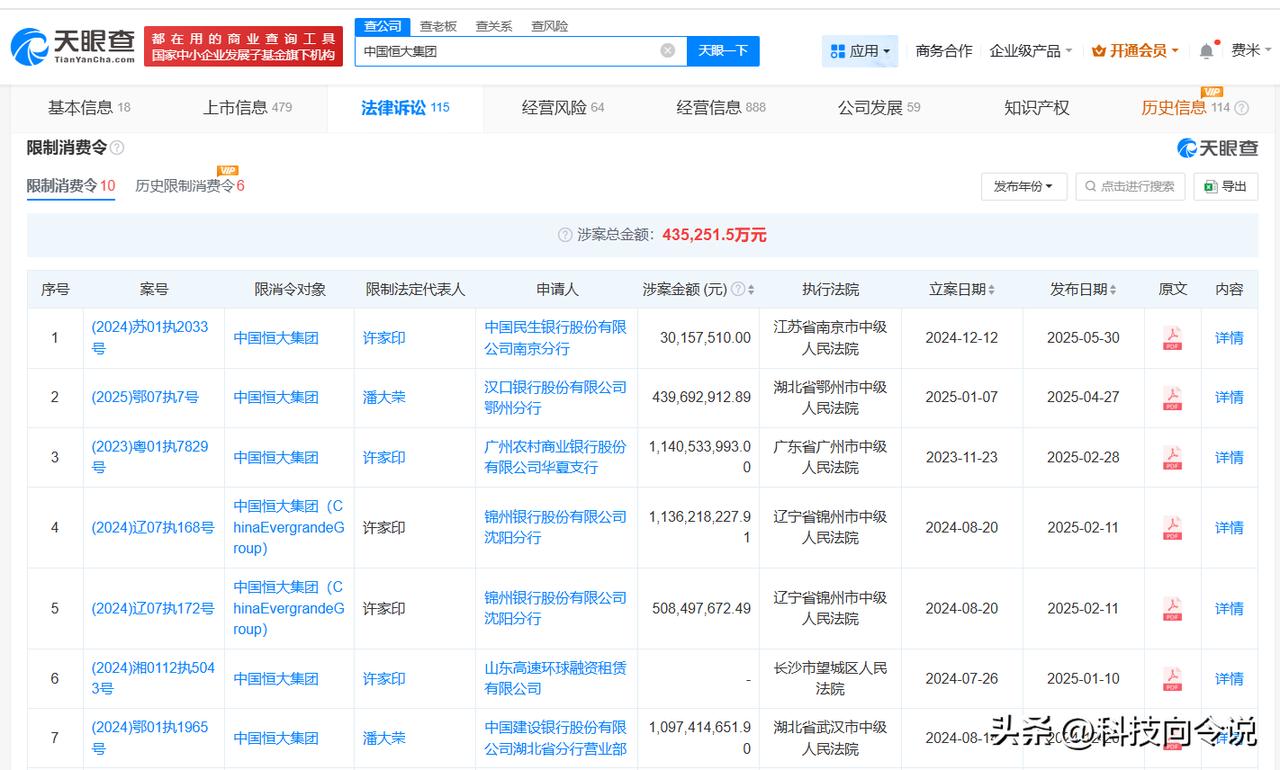Select the 历史限制消费令 6 sub-tab
1280x770 pixels.
point(190,186)
